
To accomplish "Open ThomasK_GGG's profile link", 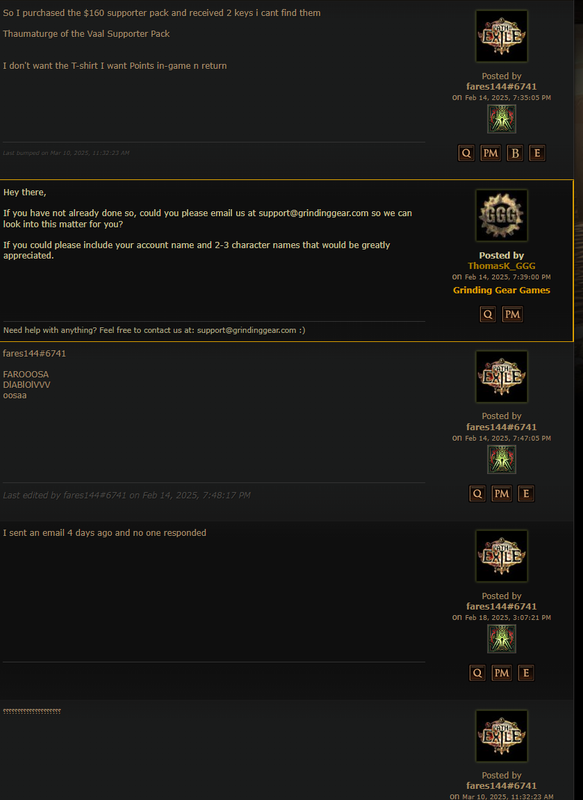I will point(501,266).
